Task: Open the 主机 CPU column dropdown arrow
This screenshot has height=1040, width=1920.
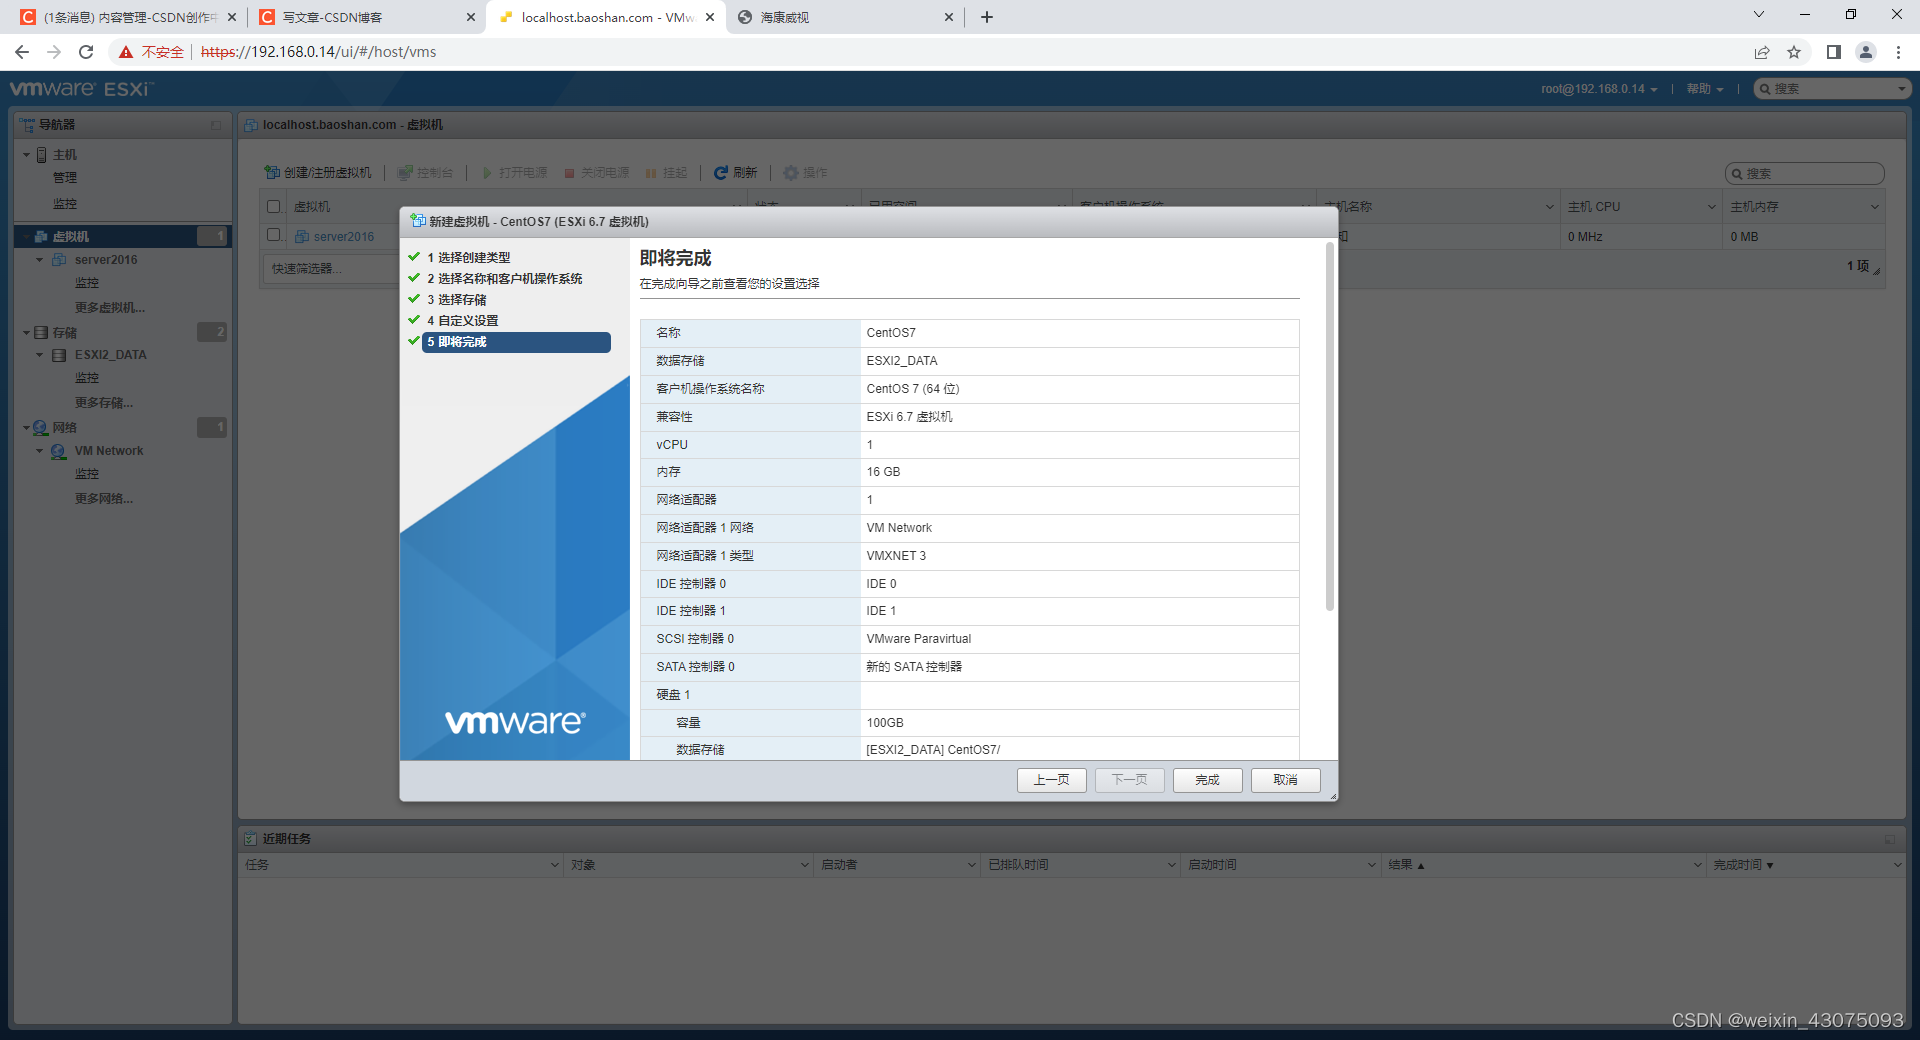Action: click(1711, 207)
